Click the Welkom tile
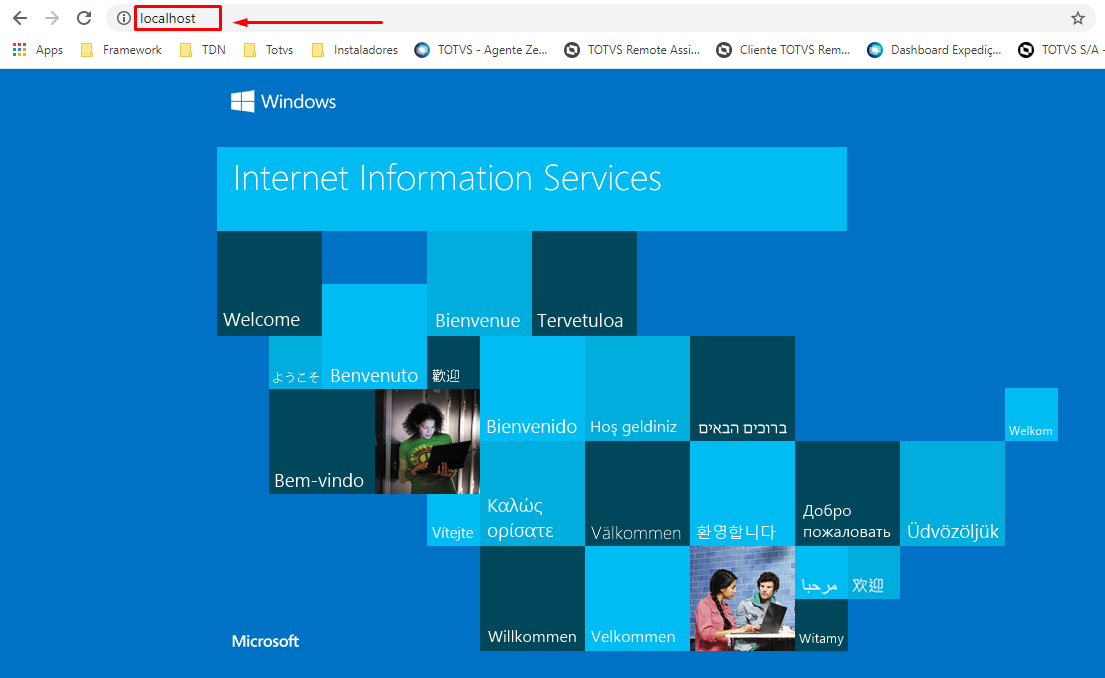The width and height of the screenshot is (1105, 678). pyautogui.click(x=1031, y=414)
